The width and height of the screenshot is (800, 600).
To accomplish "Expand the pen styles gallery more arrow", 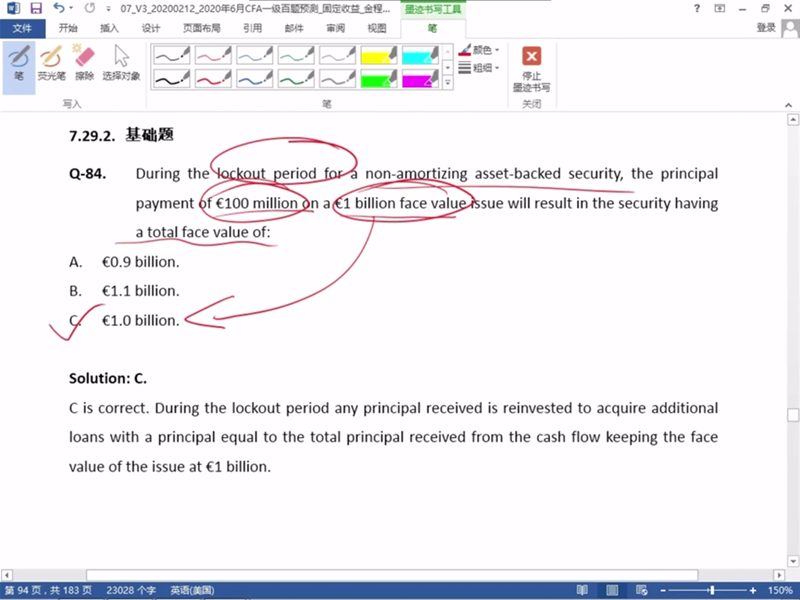I will pyautogui.click(x=448, y=84).
